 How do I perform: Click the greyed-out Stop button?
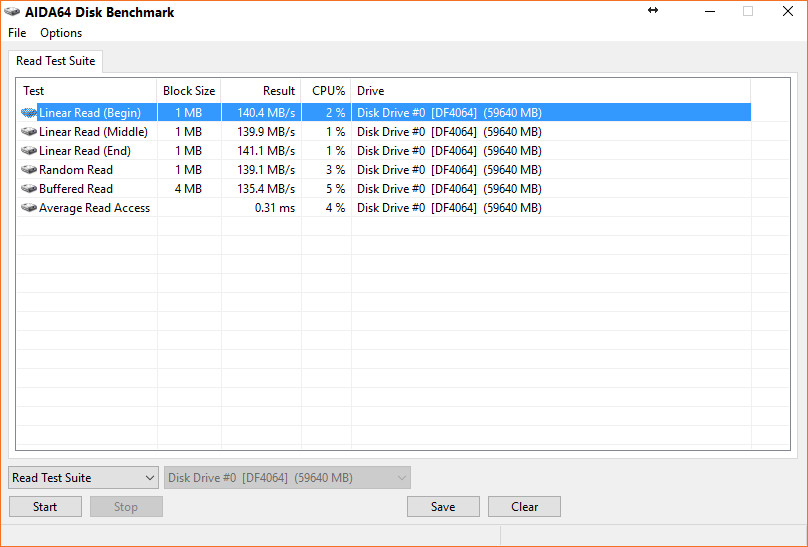pos(126,506)
